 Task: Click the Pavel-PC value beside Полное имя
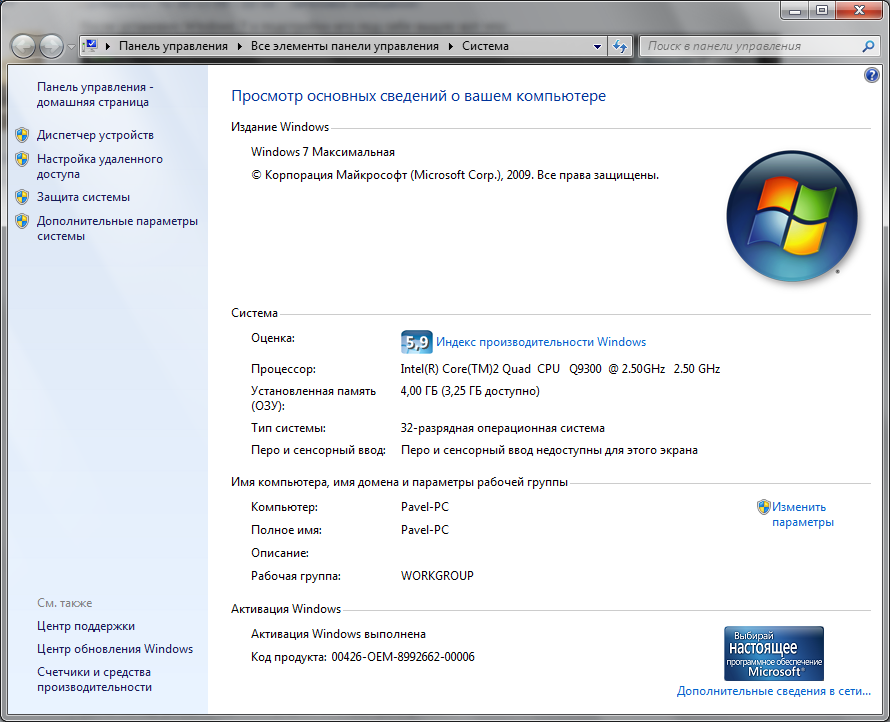(x=425, y=530)
